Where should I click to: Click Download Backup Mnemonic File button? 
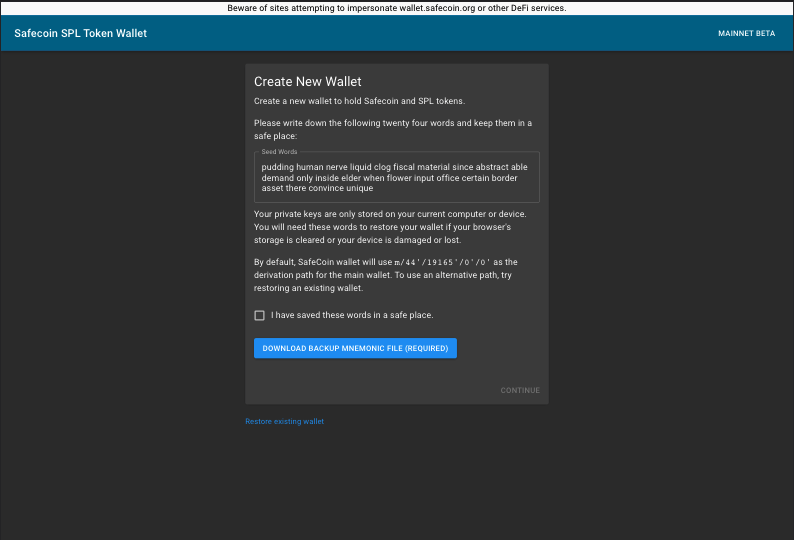[x=355, y=348]
